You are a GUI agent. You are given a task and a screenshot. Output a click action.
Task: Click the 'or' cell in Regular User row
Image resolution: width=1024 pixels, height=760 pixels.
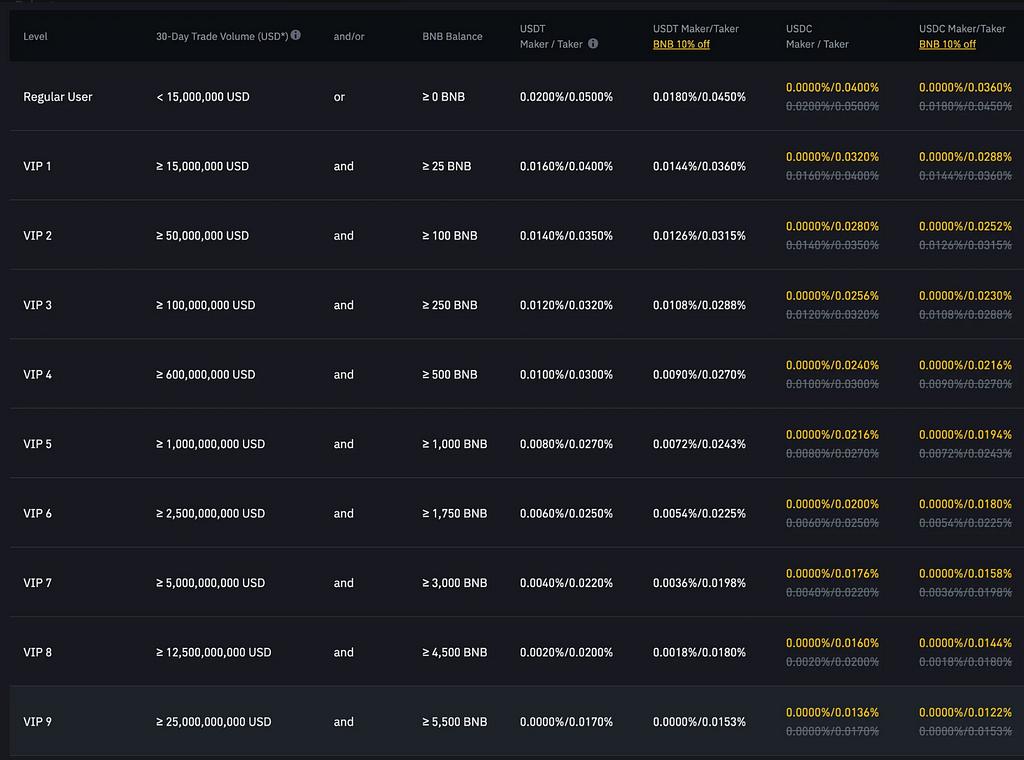tap(339, 97)
